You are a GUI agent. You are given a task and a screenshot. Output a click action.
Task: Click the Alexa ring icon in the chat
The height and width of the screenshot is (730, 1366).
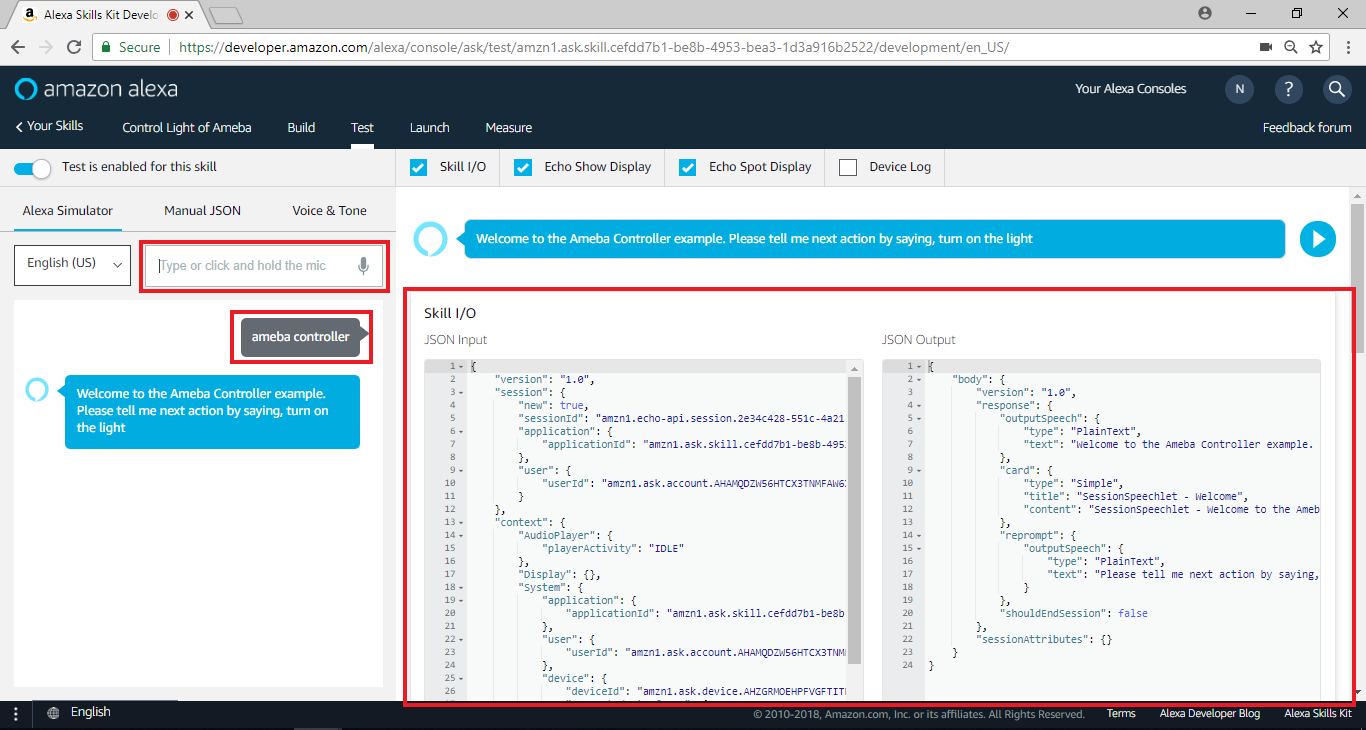pyautogui.click(x=36, y=390)
